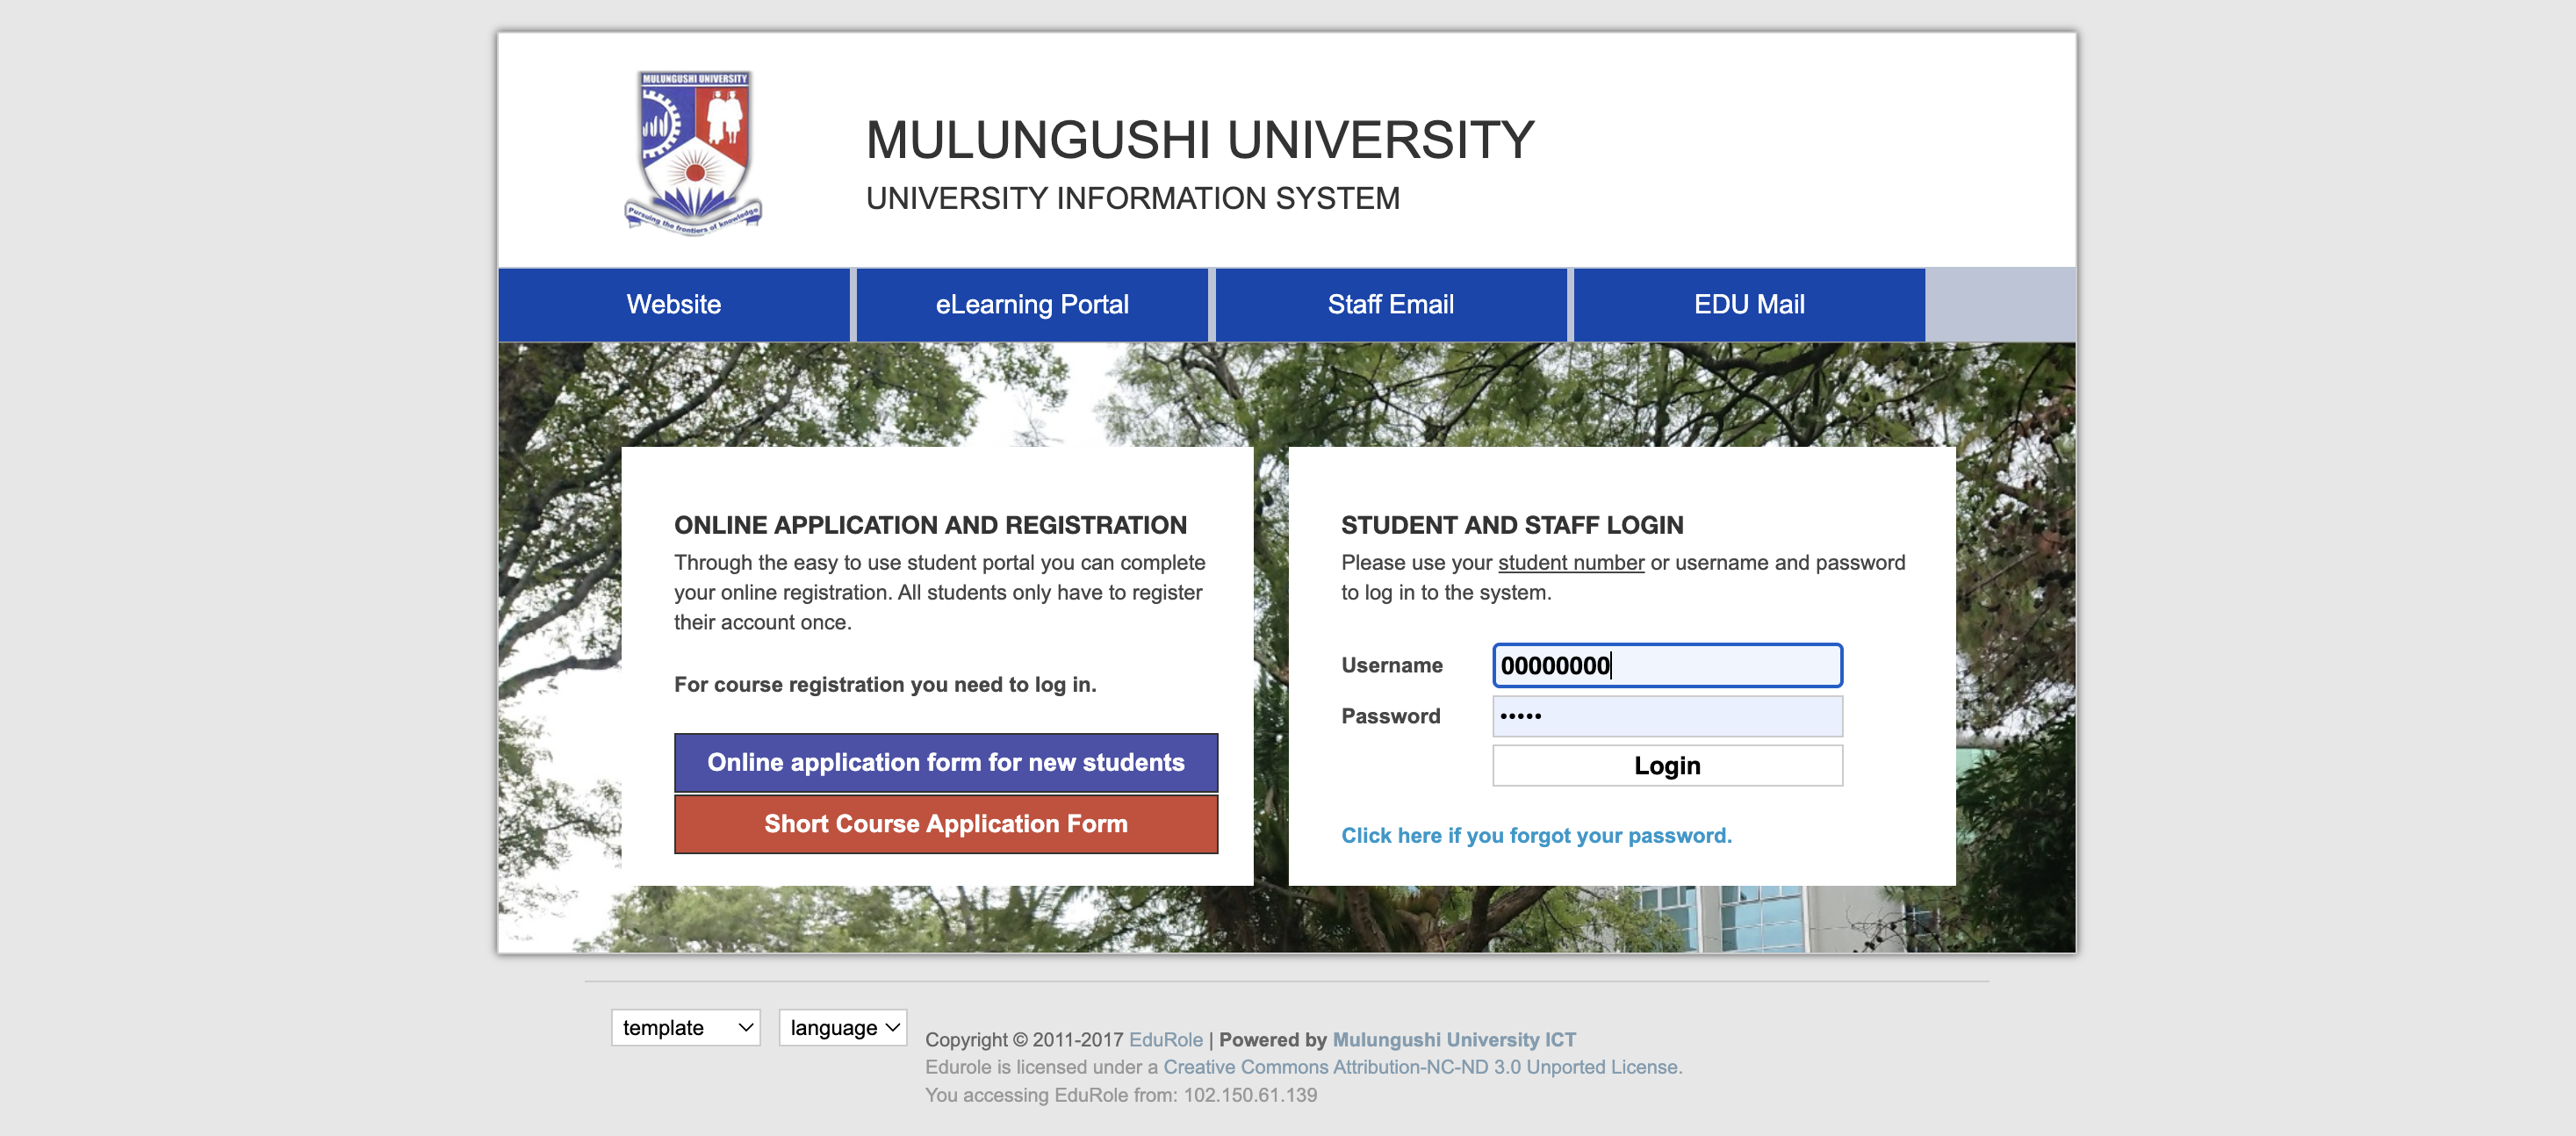Click the Mulungushi University heading title

(x=1199, y=140)
